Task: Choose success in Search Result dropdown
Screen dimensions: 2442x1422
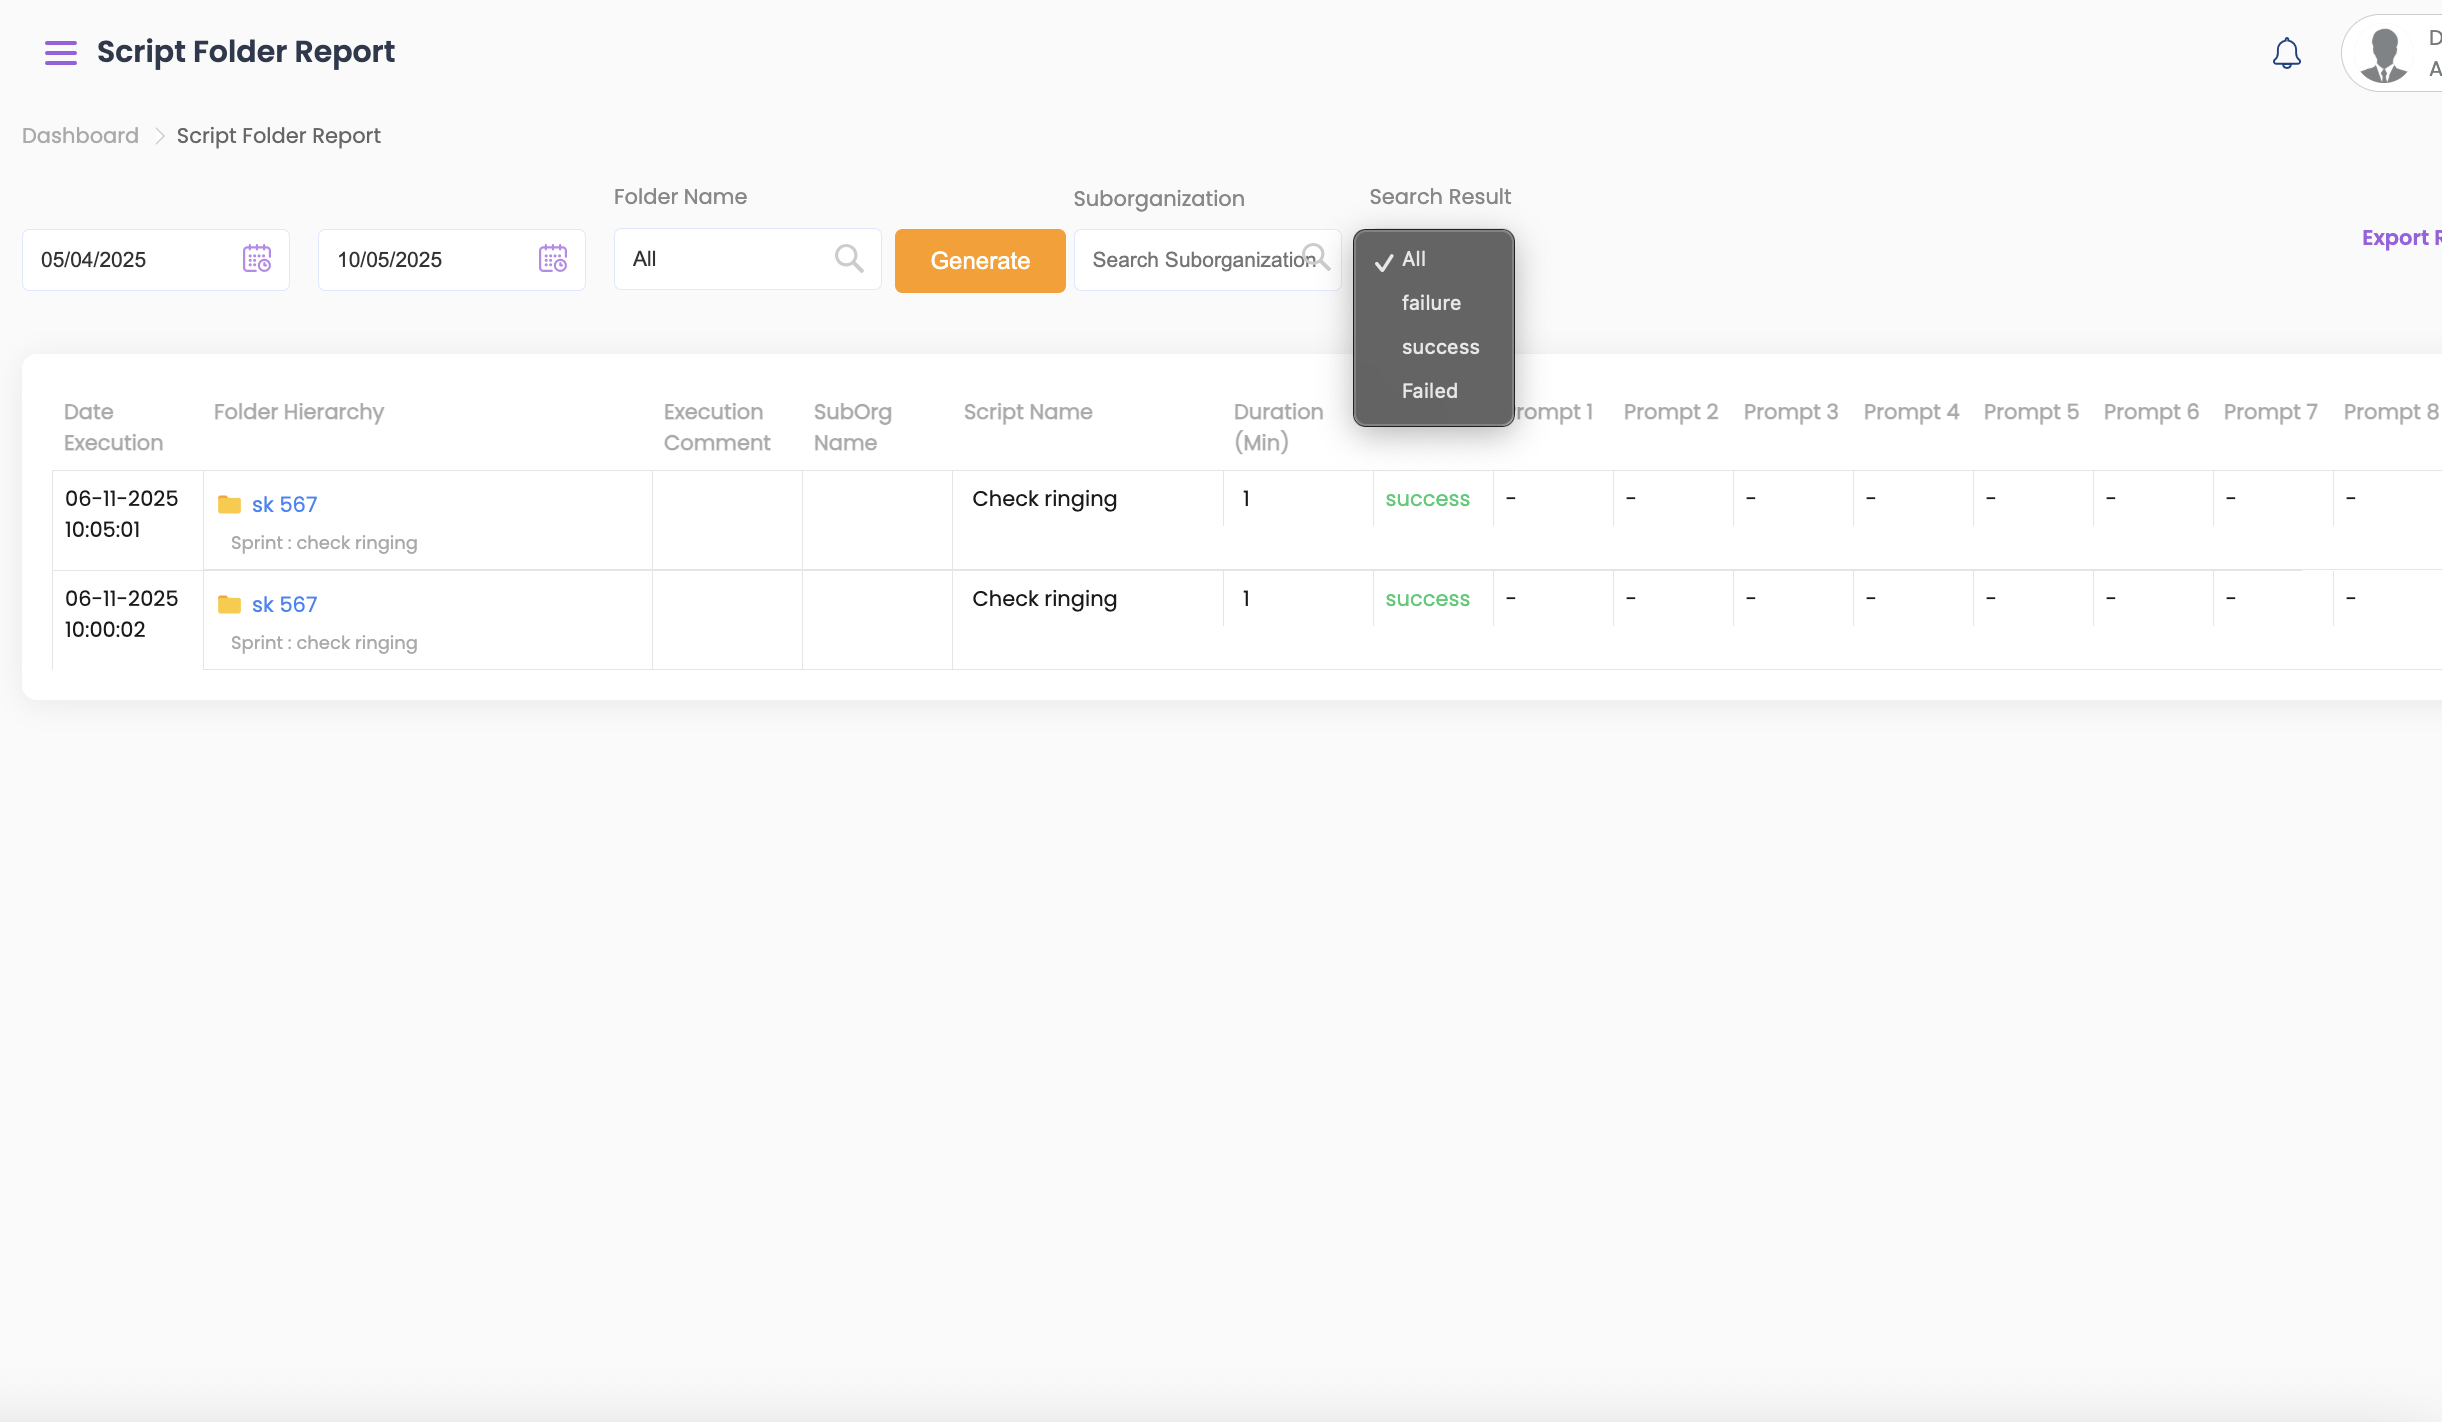Action: click(1440, 347)
